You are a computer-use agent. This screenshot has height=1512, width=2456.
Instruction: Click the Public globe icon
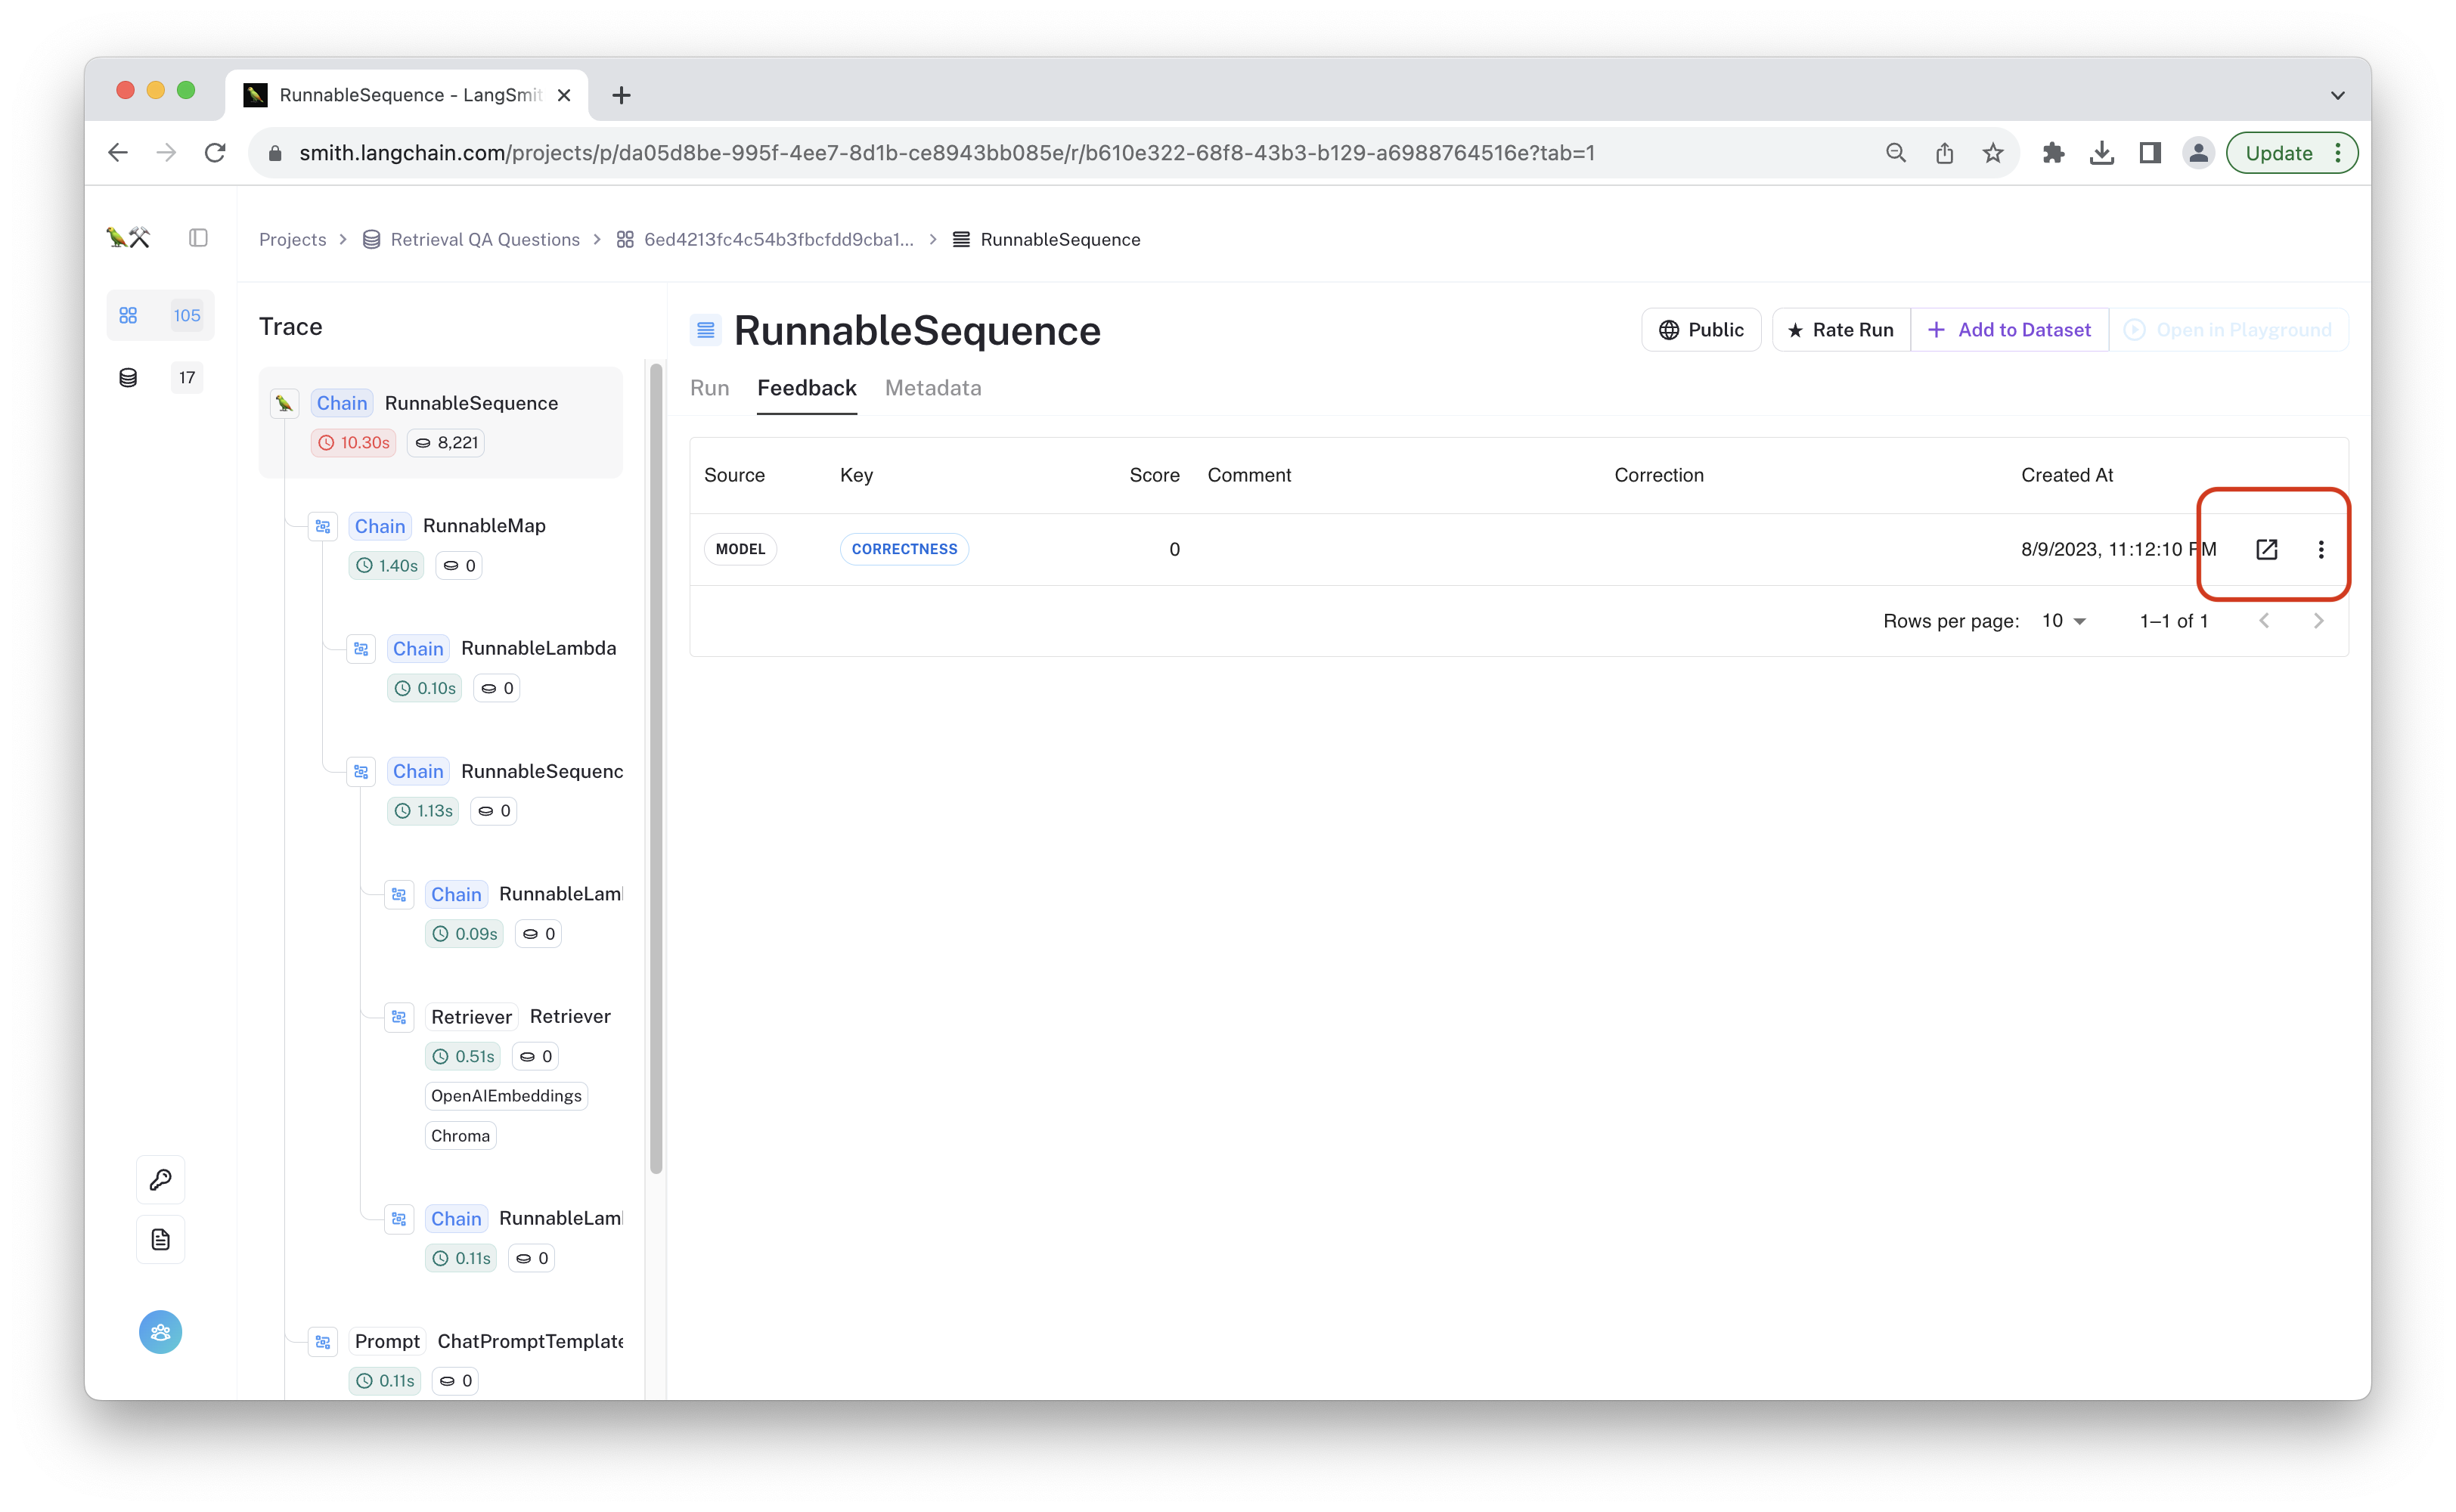point(1668,330)
